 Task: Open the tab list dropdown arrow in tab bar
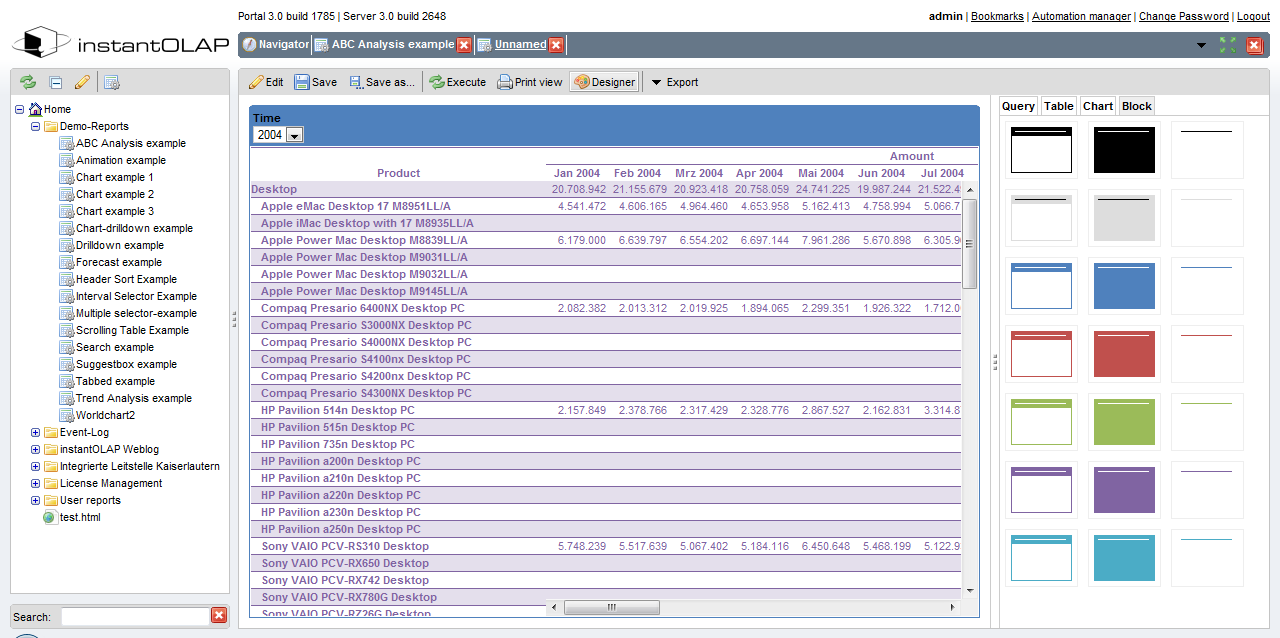tap(1201, 45)
